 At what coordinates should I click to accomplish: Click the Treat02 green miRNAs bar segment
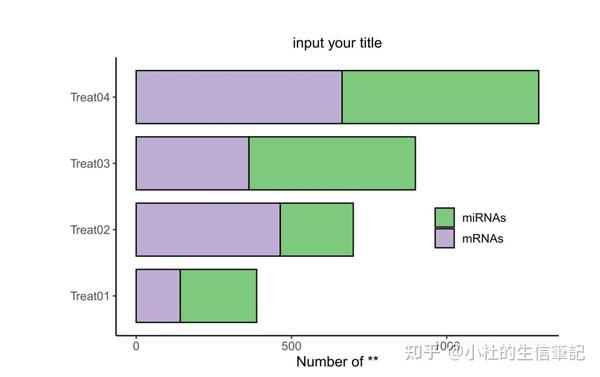(x=316, y=230)
